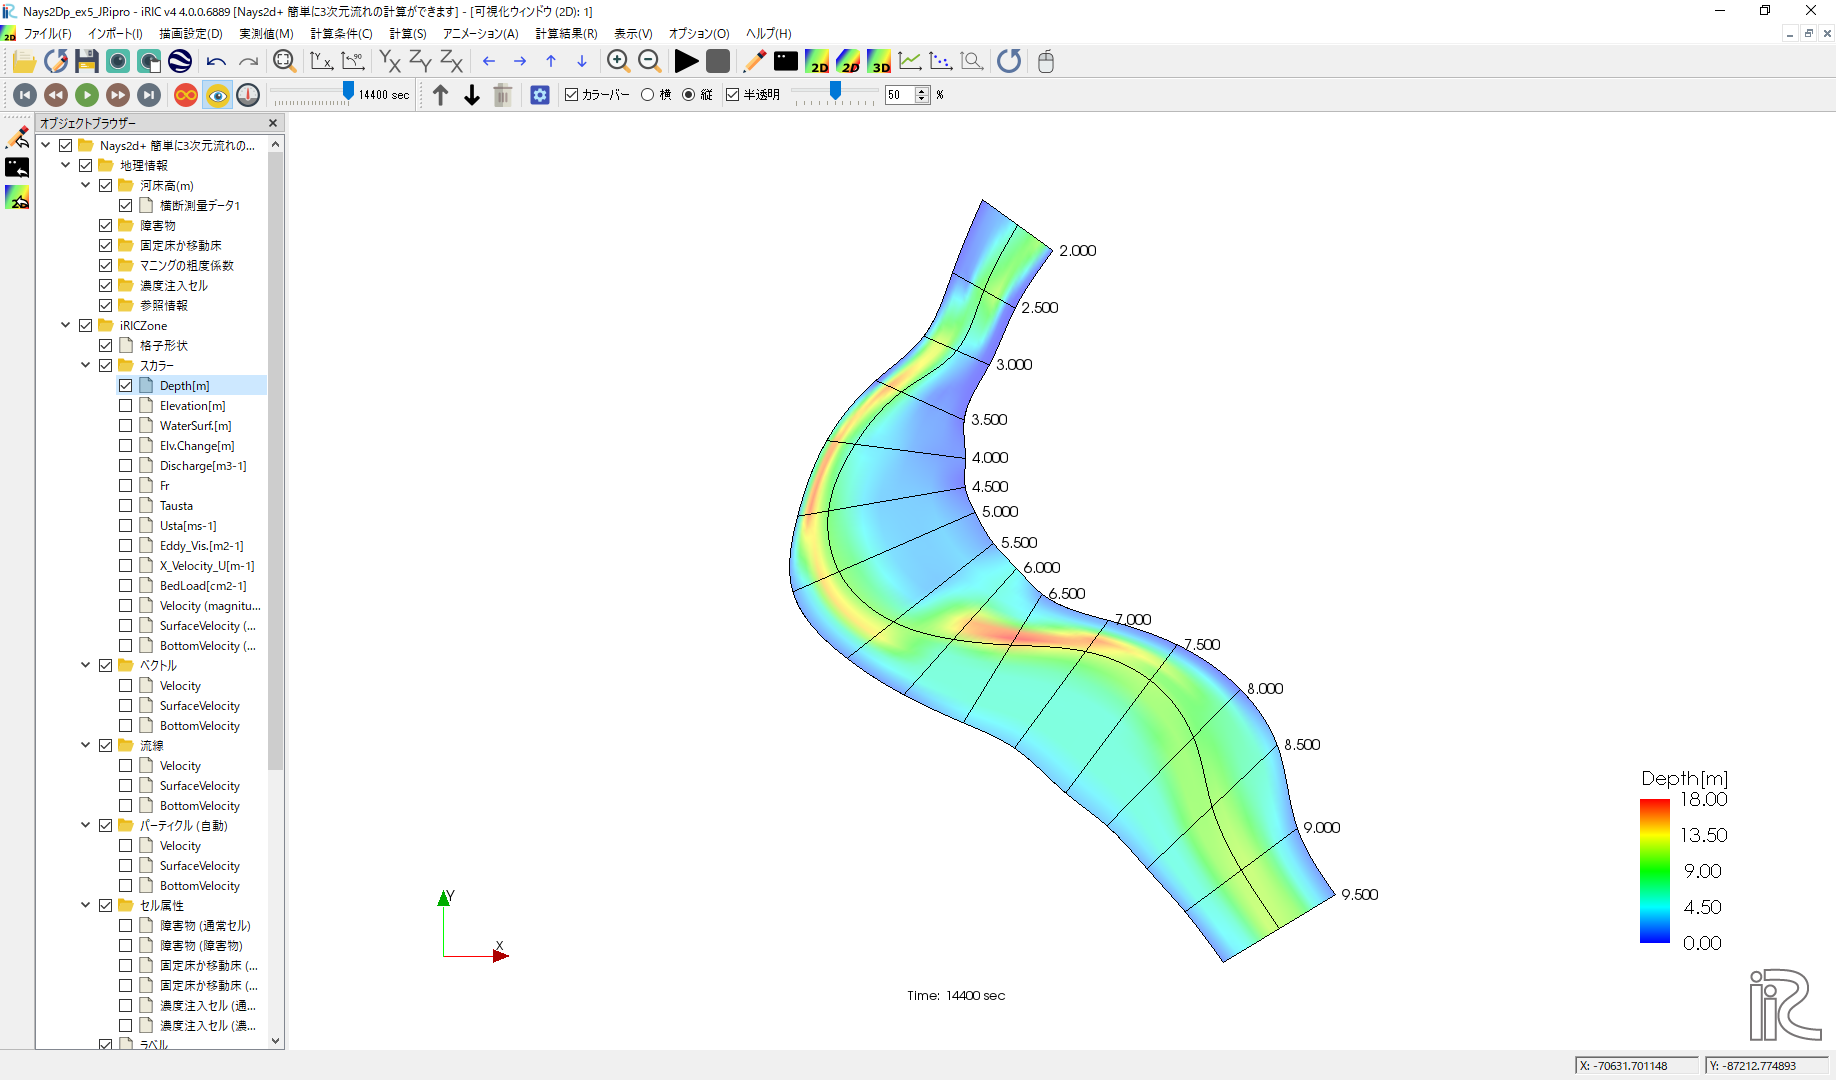Image resolution: width=1836 pixels, height=1080 pixels.
Task: Close the オブジェクトブラウザー panel
Action: pos(273,123)
